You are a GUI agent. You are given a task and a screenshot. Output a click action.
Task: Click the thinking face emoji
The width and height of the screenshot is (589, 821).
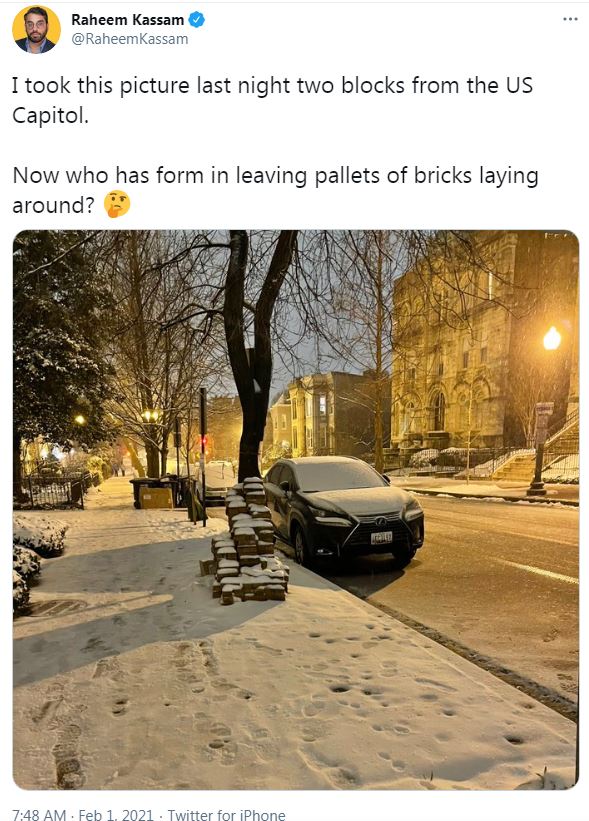pyautogui.click(x=117, y=204)
